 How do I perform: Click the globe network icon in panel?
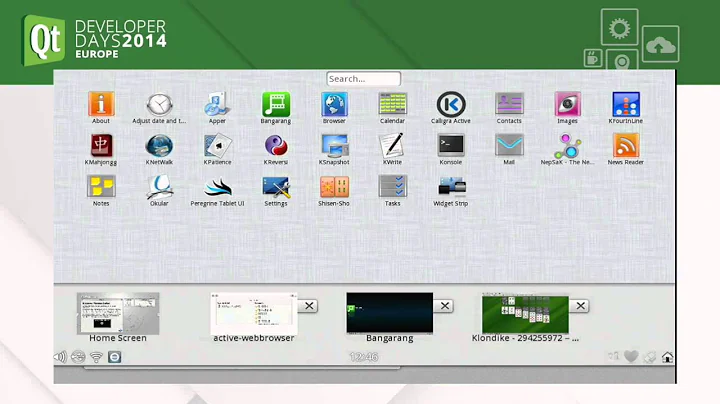tap(78, 357)
